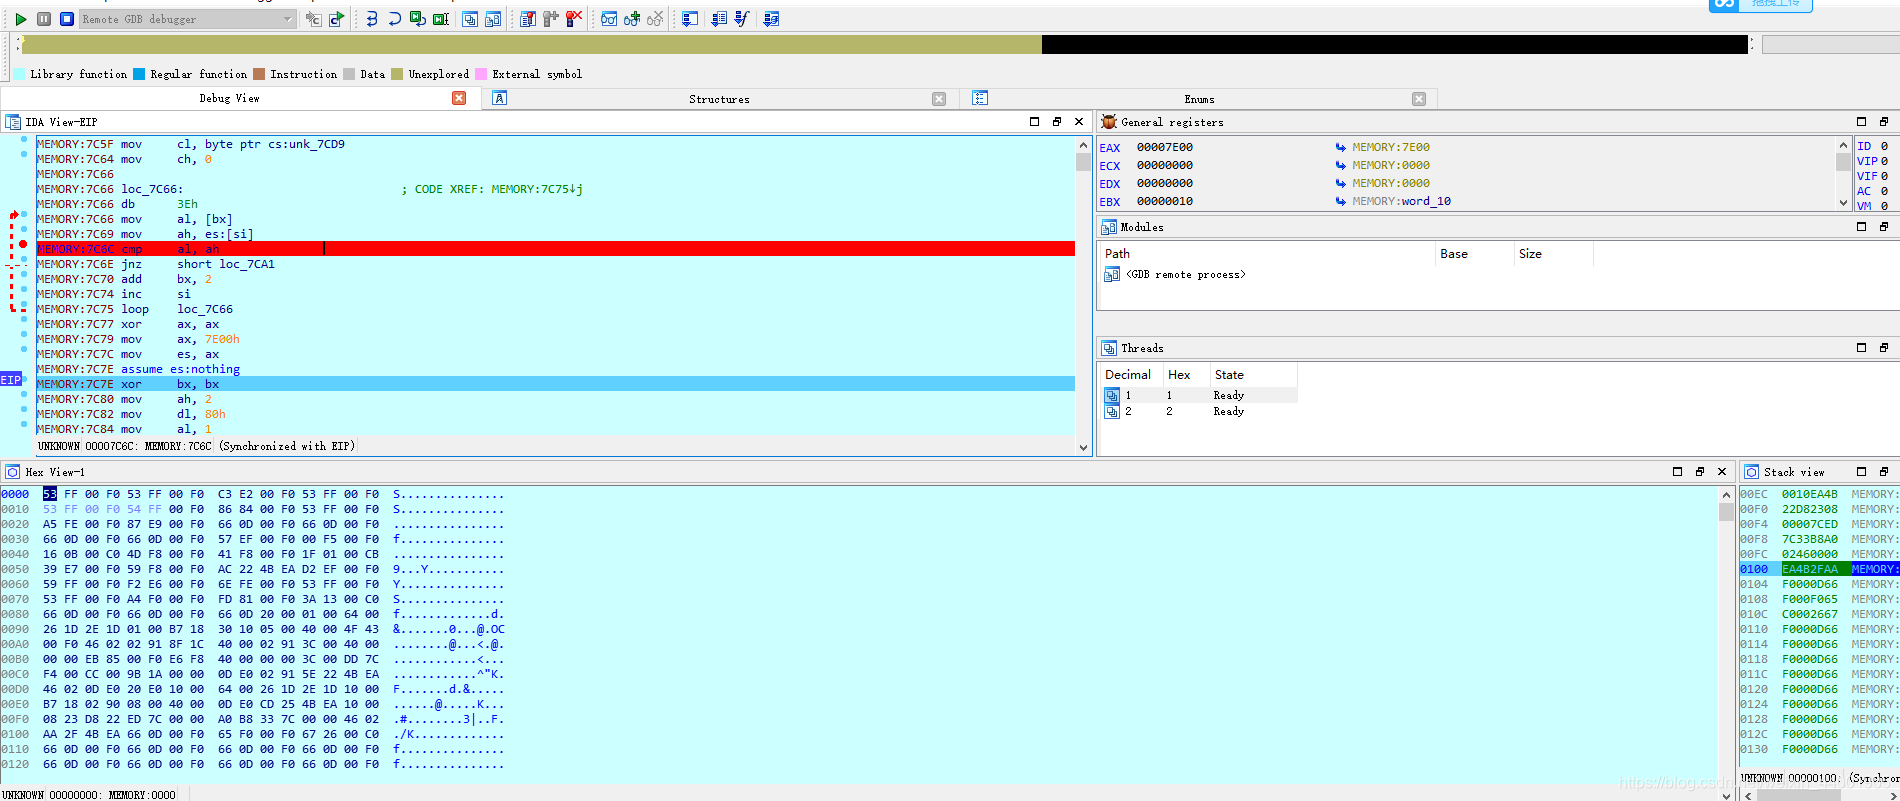
Task: Pause the debugged process
Action: 44,19
